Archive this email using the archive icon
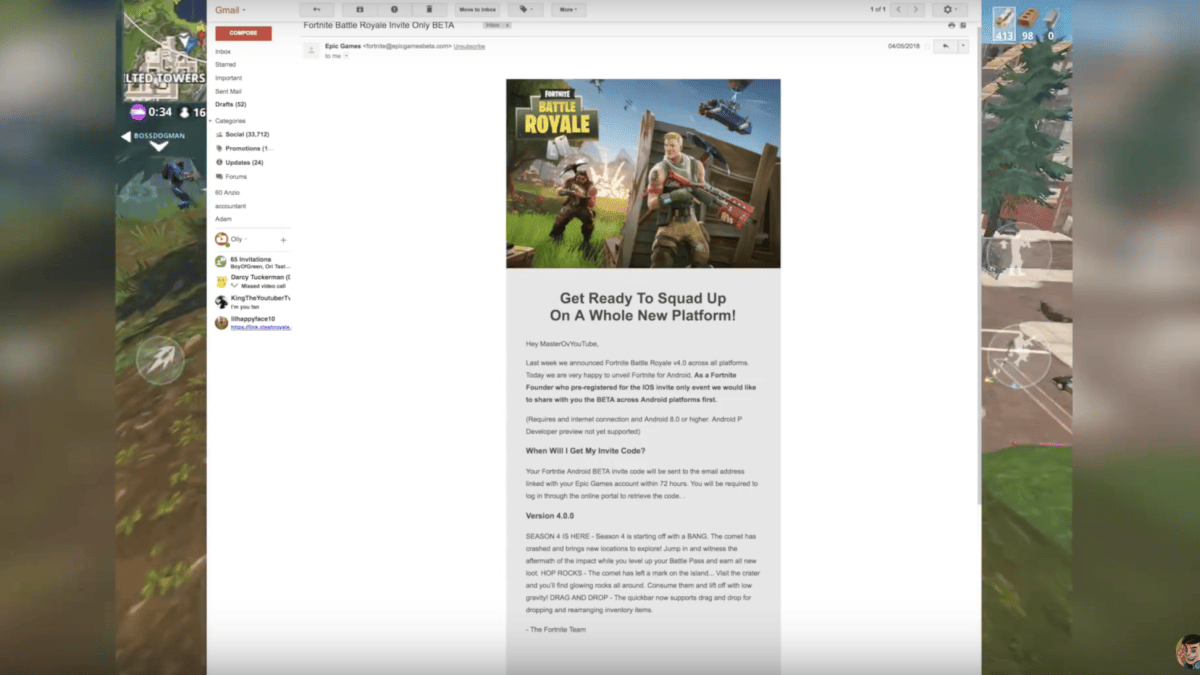 click(x=360, y=9)
